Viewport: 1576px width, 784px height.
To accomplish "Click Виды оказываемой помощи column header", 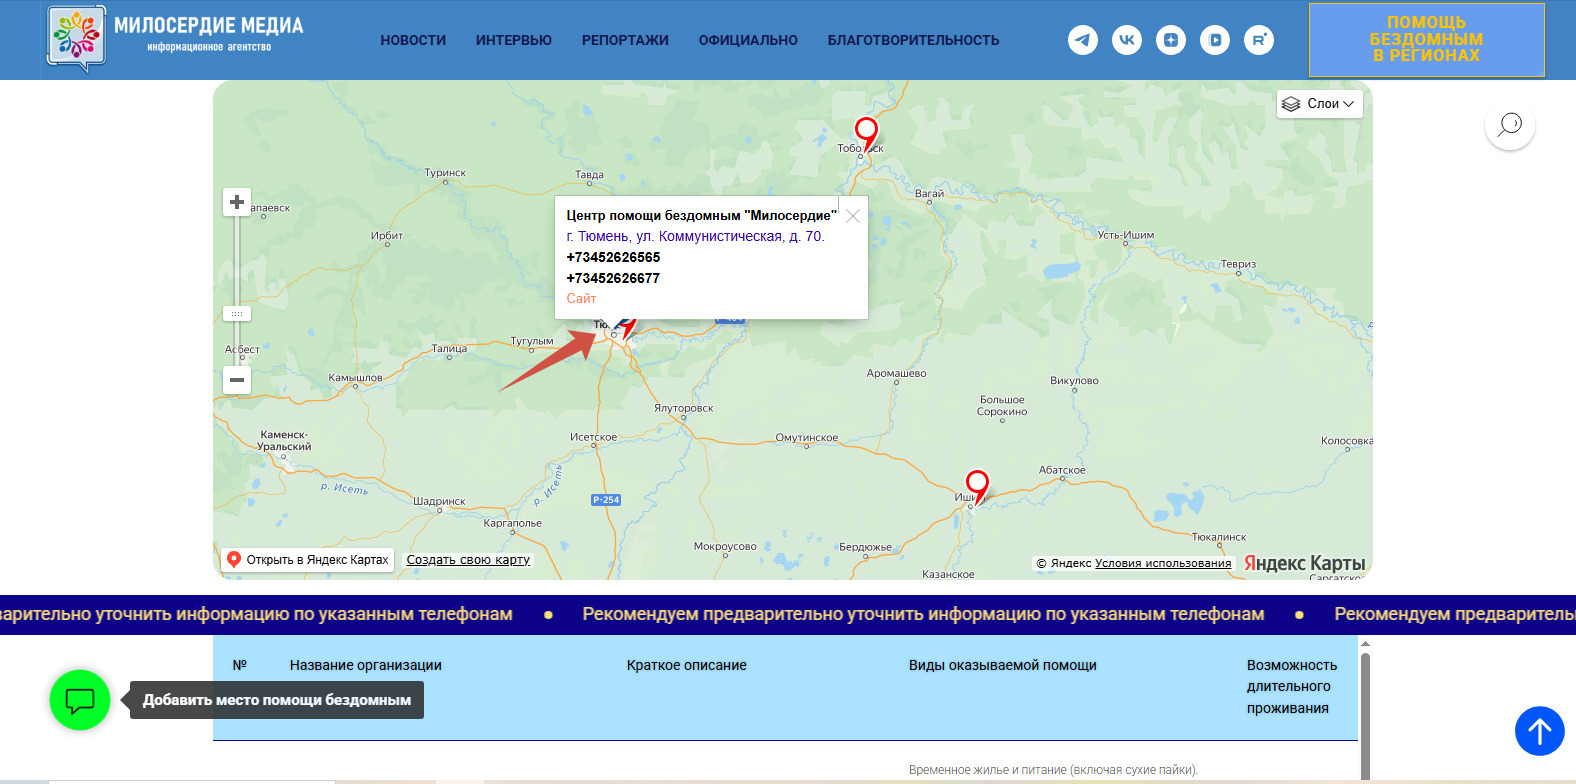I will [x=1003, y=666].
